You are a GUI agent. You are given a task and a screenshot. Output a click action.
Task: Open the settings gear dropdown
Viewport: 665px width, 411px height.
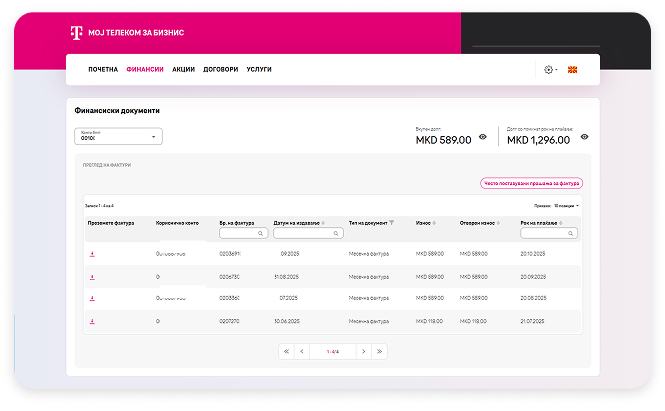pyautogui.click(x=549, y=70)
